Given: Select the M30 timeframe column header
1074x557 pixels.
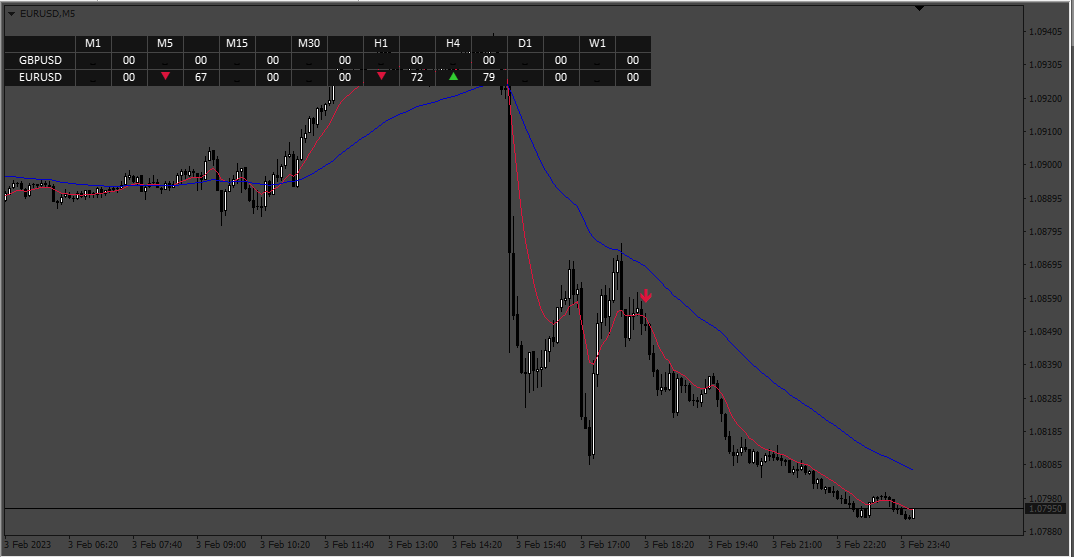Looking at the screenshot, I should coord(309,43).
